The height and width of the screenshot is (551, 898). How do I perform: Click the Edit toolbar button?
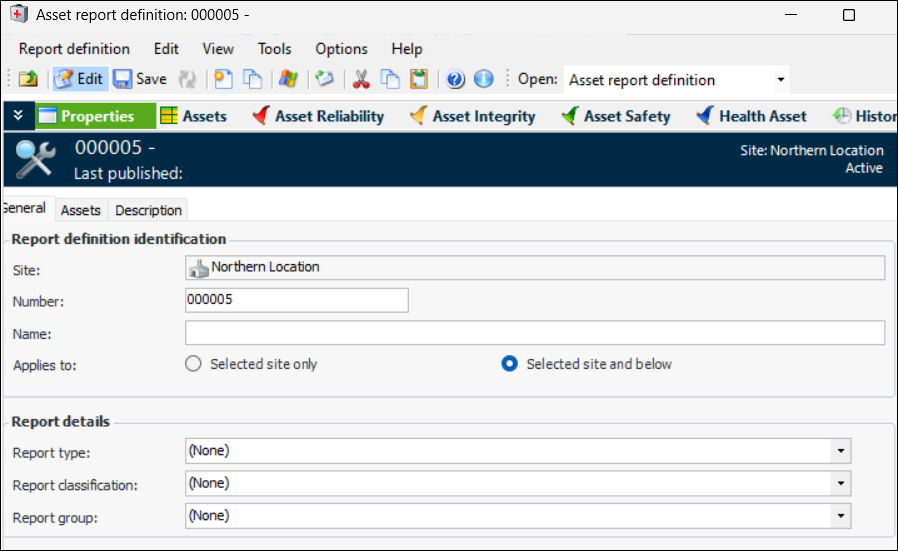point(79,79)
